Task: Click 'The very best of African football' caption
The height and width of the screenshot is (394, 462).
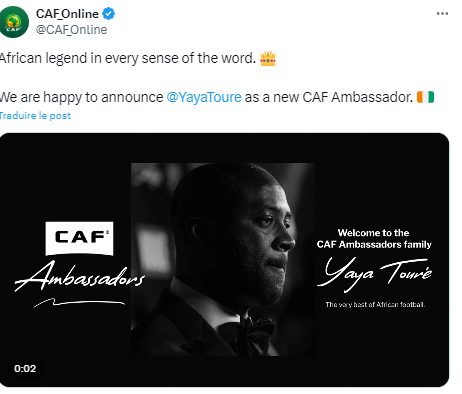Action: coord(375,304)
